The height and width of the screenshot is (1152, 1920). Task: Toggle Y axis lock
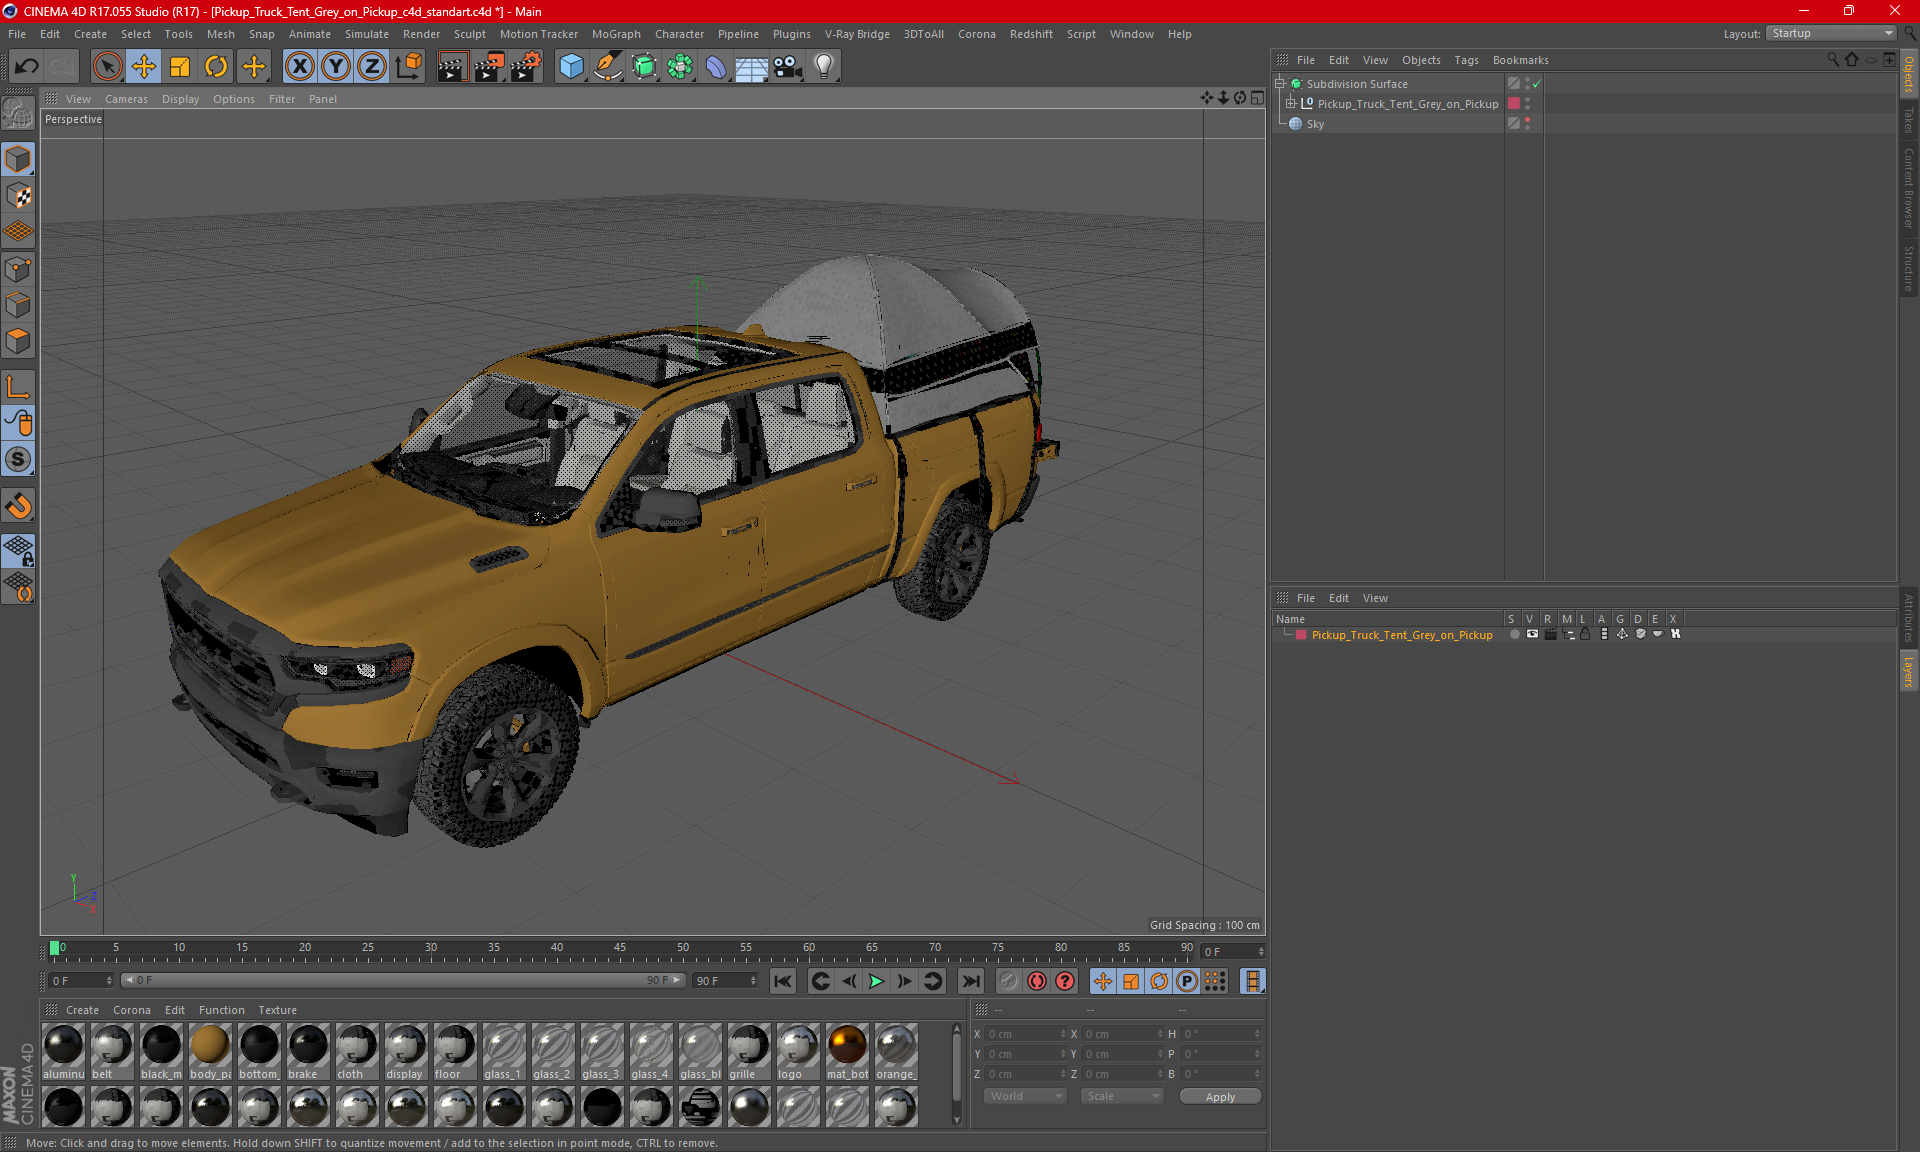(x=336, y=67)
